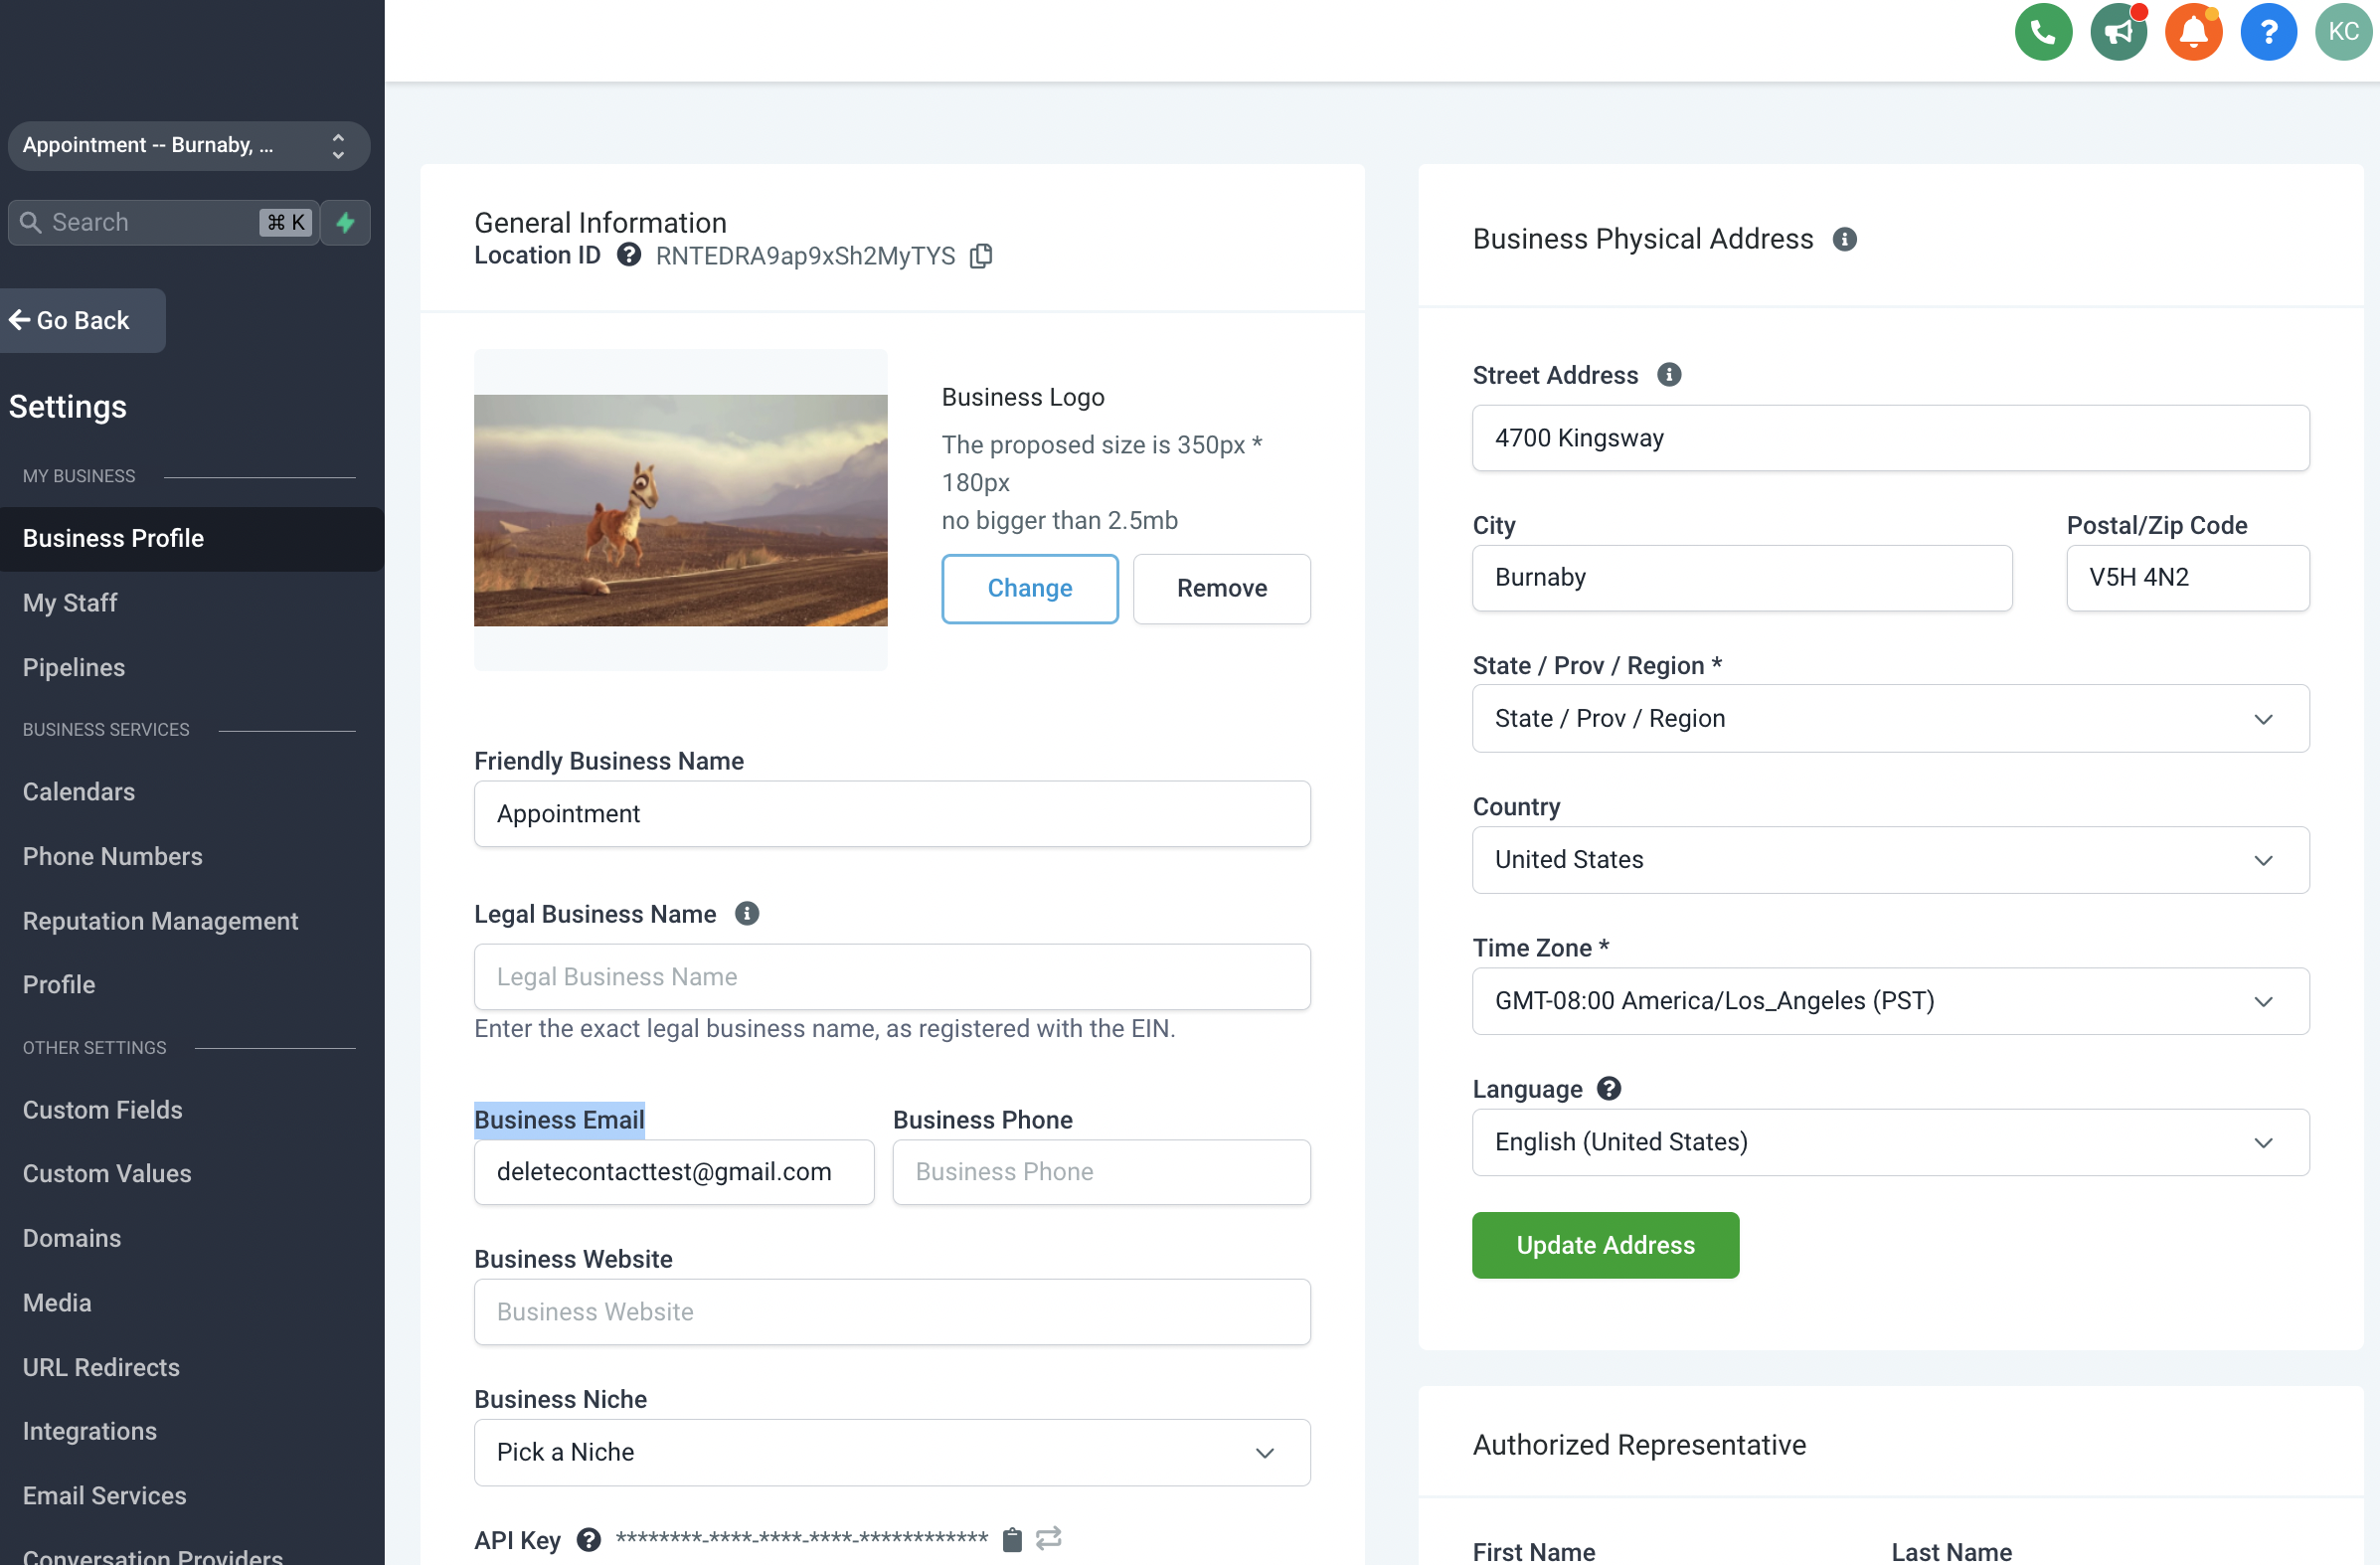Copy the Location ID with copy icon
This screenshot has width=2380, height=1565.
coord(981,256)
